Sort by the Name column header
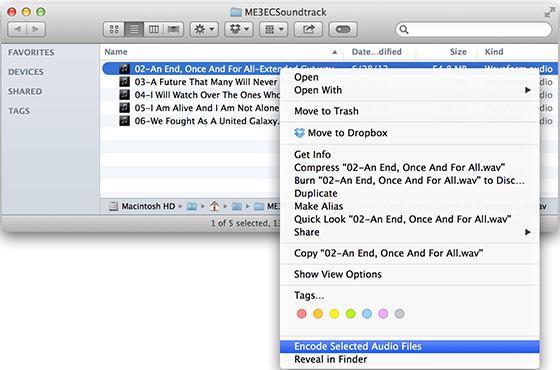The image size is (560, 370). [221, 52]
